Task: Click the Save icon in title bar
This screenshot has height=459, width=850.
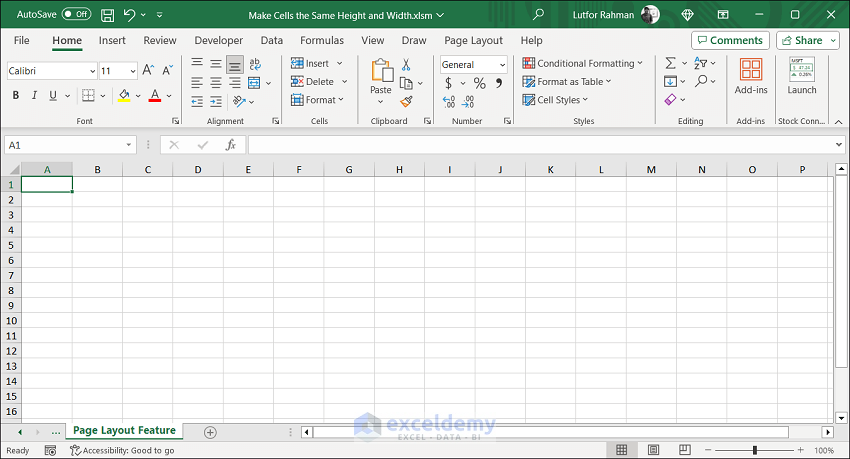Action: pyautogui.click(x=107, y=15)
